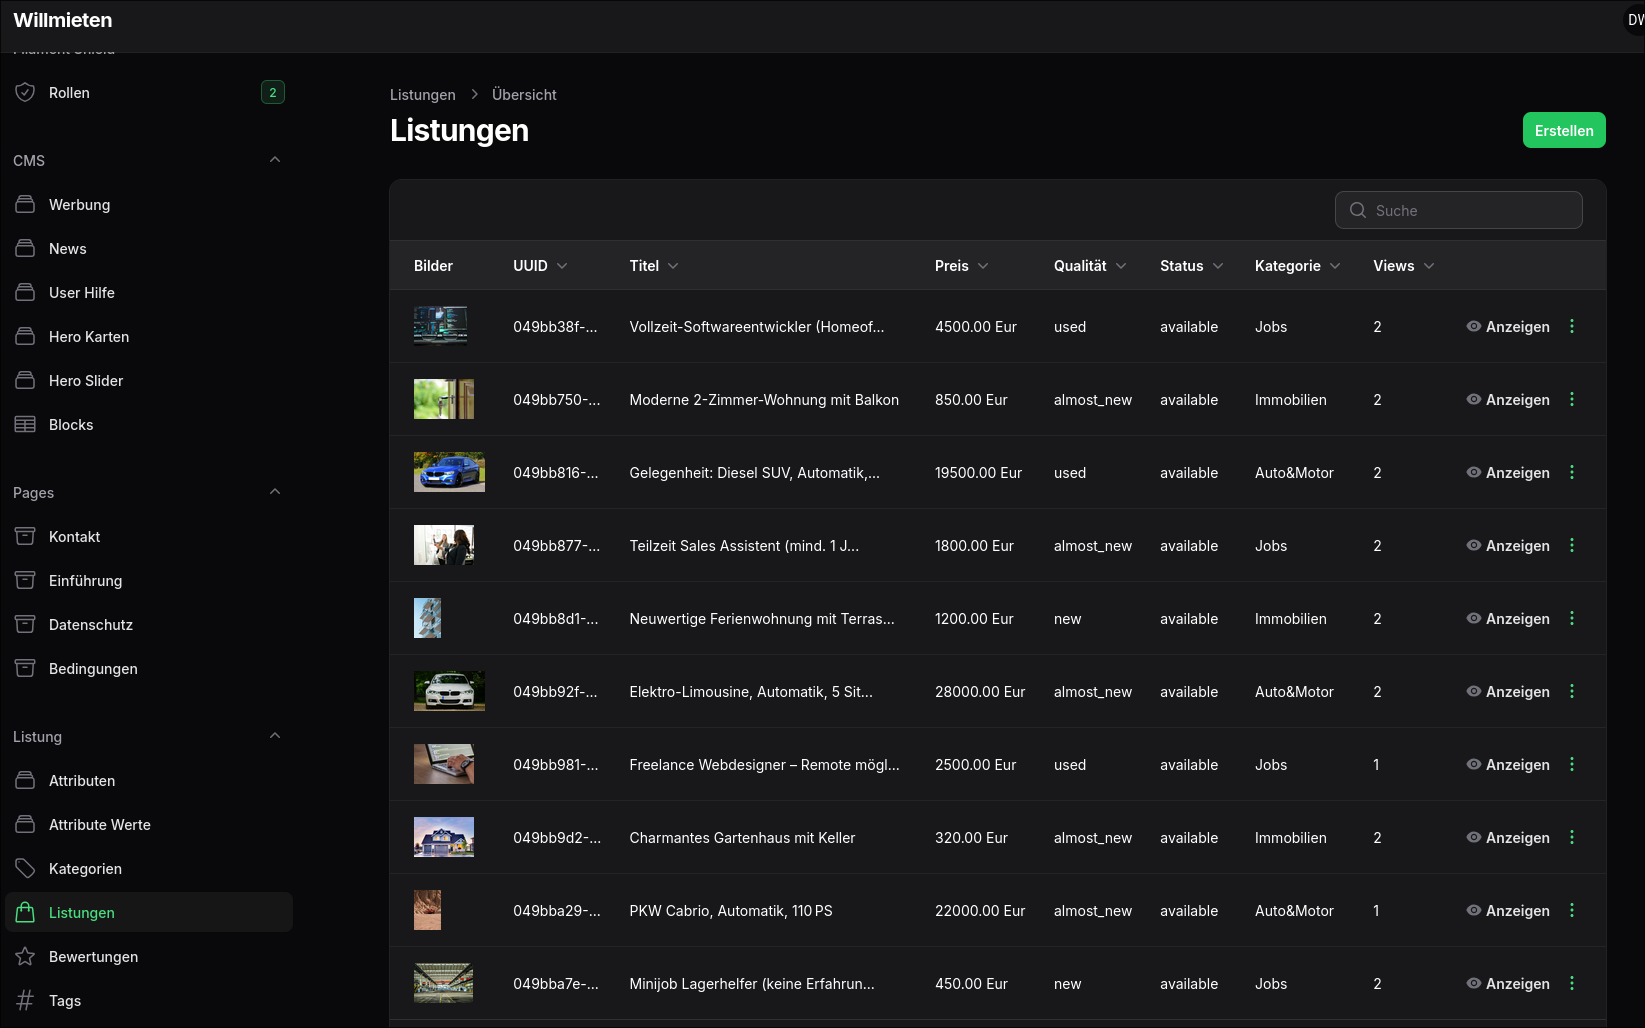Collapse the Pages sidebar section
The image size is (1645, 1028).
(275, 492)
